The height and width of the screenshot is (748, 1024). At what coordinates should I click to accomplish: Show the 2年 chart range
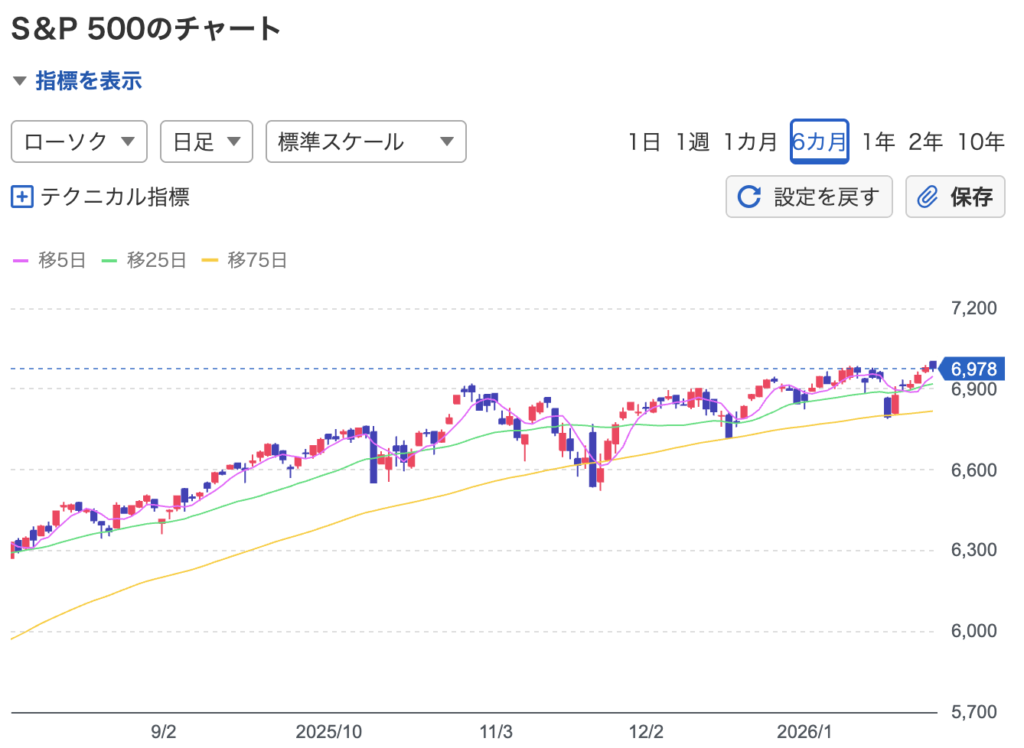click(x=925, y=142)
